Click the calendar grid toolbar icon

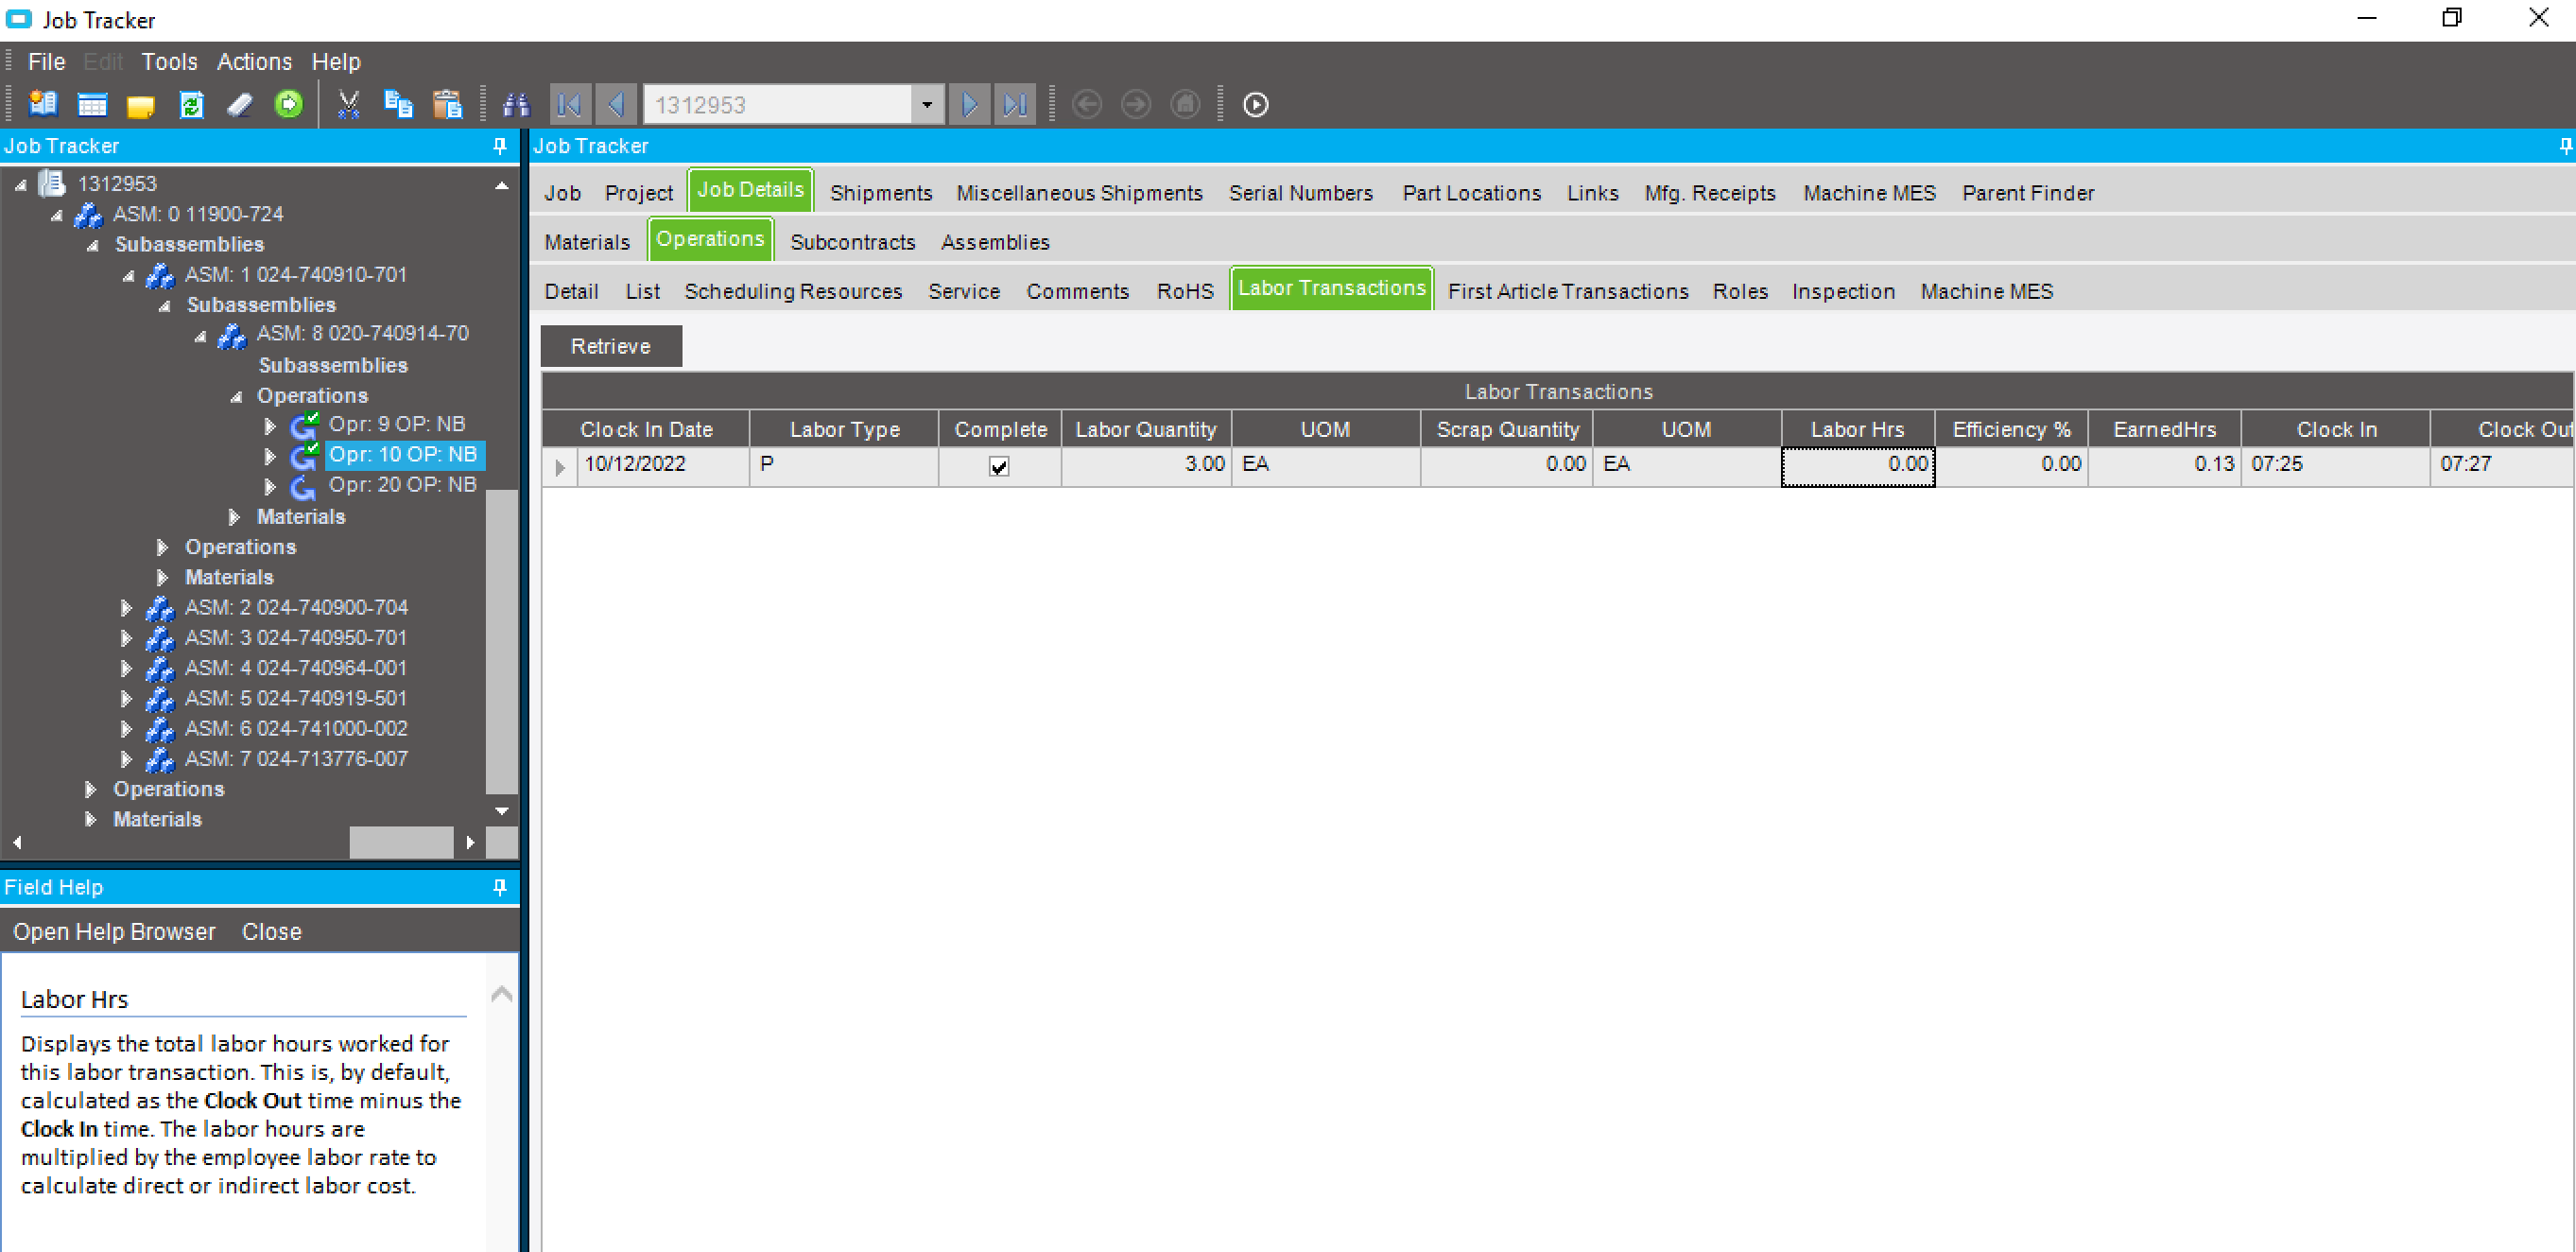[92, 104]
